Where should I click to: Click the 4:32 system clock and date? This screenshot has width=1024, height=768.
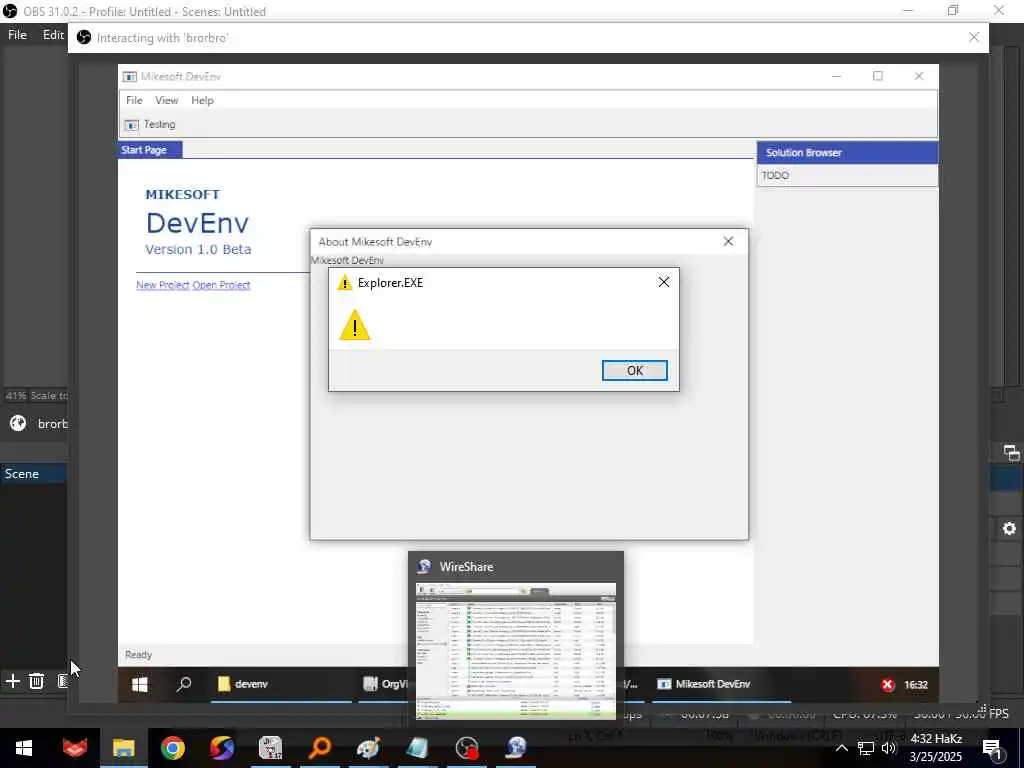936,748
